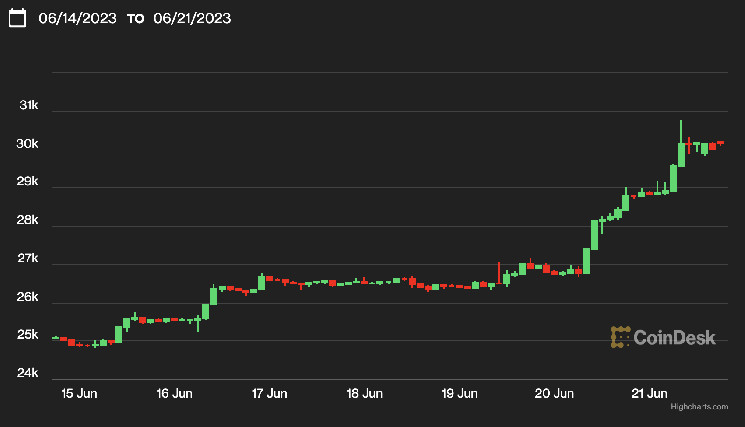Click the 18 Jun date label
Image resolution: width=745 pixels, height=427 pixels.
365,394
